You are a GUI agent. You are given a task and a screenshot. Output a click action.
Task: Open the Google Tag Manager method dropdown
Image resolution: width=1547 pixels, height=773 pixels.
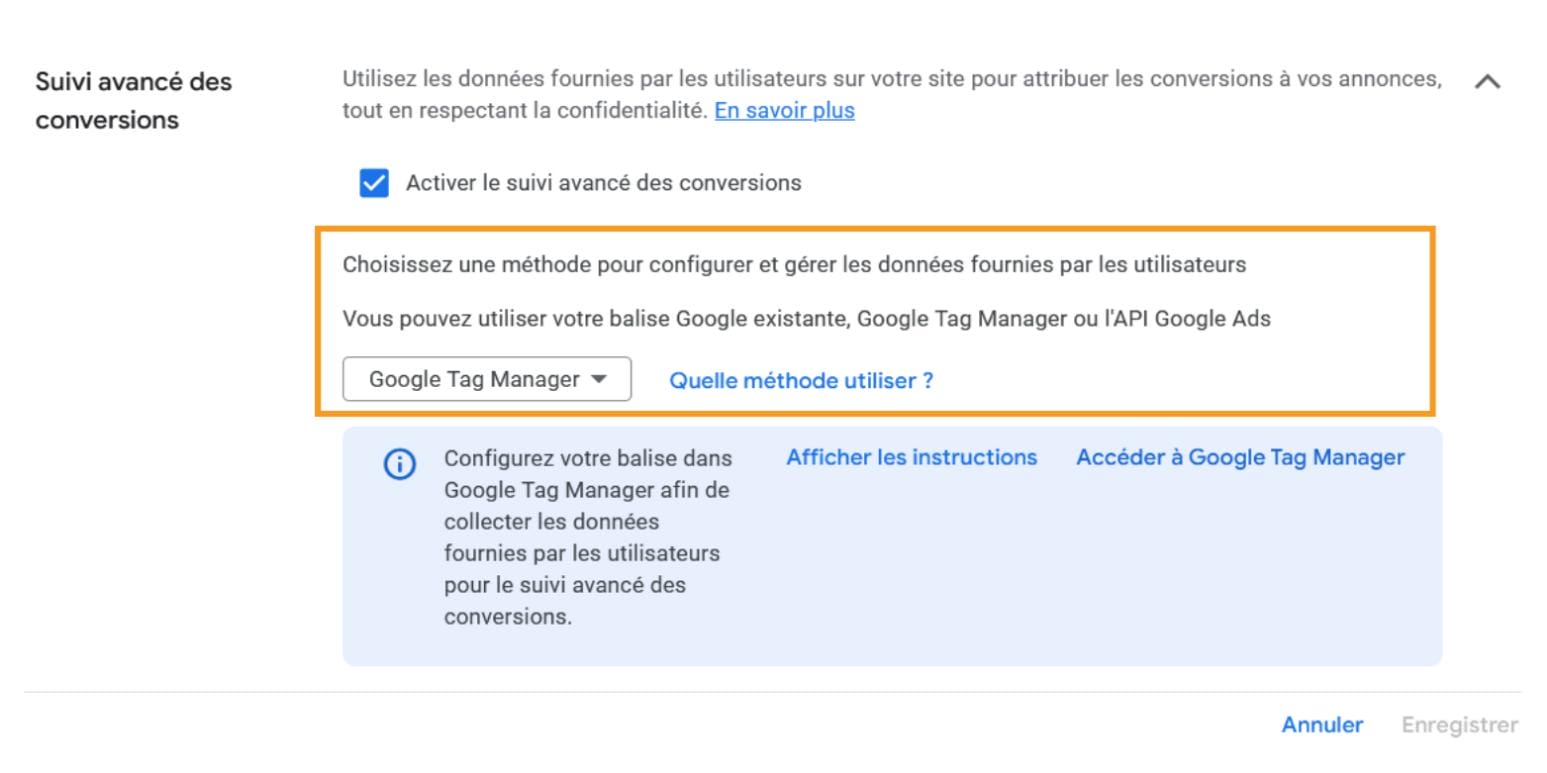[486, 379]
